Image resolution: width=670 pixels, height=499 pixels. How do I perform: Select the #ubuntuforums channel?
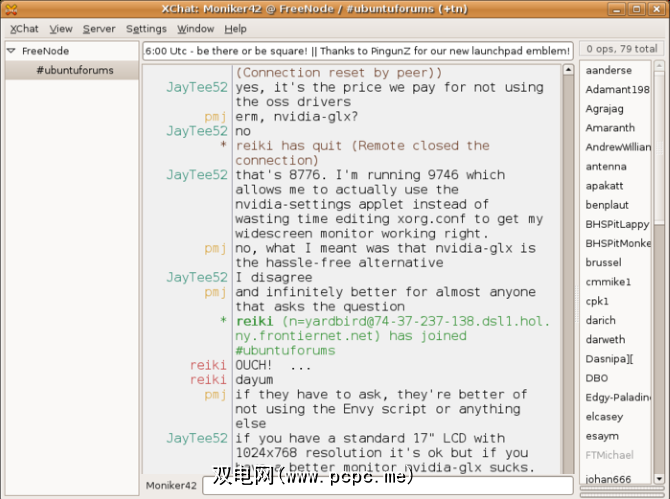point(72,70)
